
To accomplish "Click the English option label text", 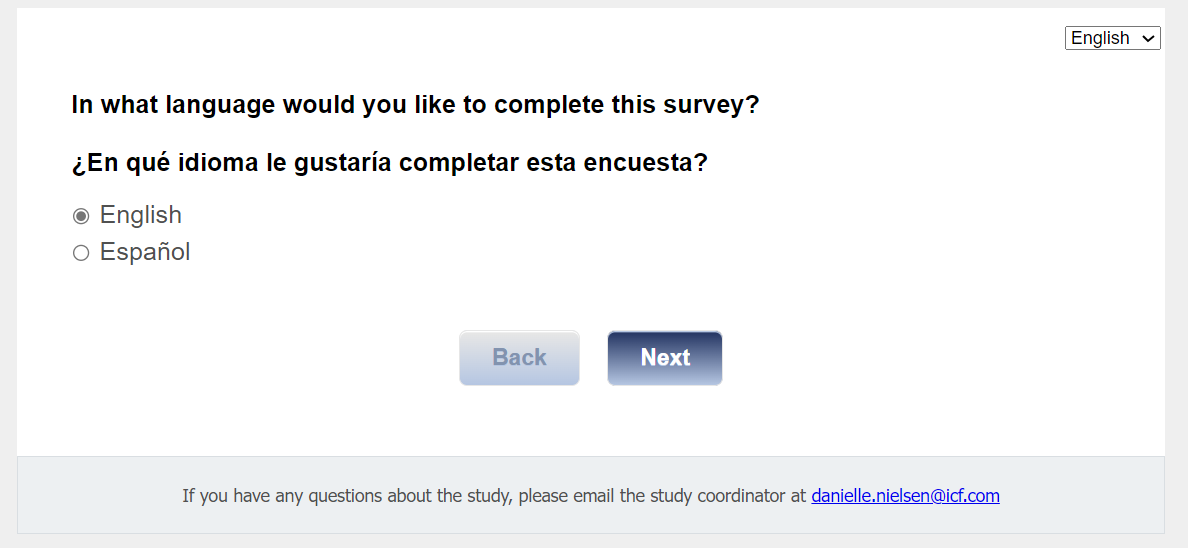I will click(141, 215).
